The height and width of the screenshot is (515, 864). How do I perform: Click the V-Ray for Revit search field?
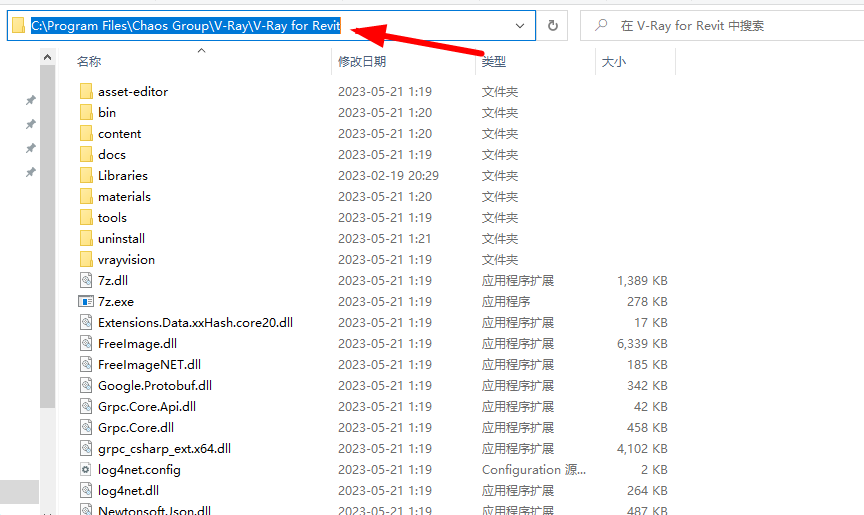(722, 25)
